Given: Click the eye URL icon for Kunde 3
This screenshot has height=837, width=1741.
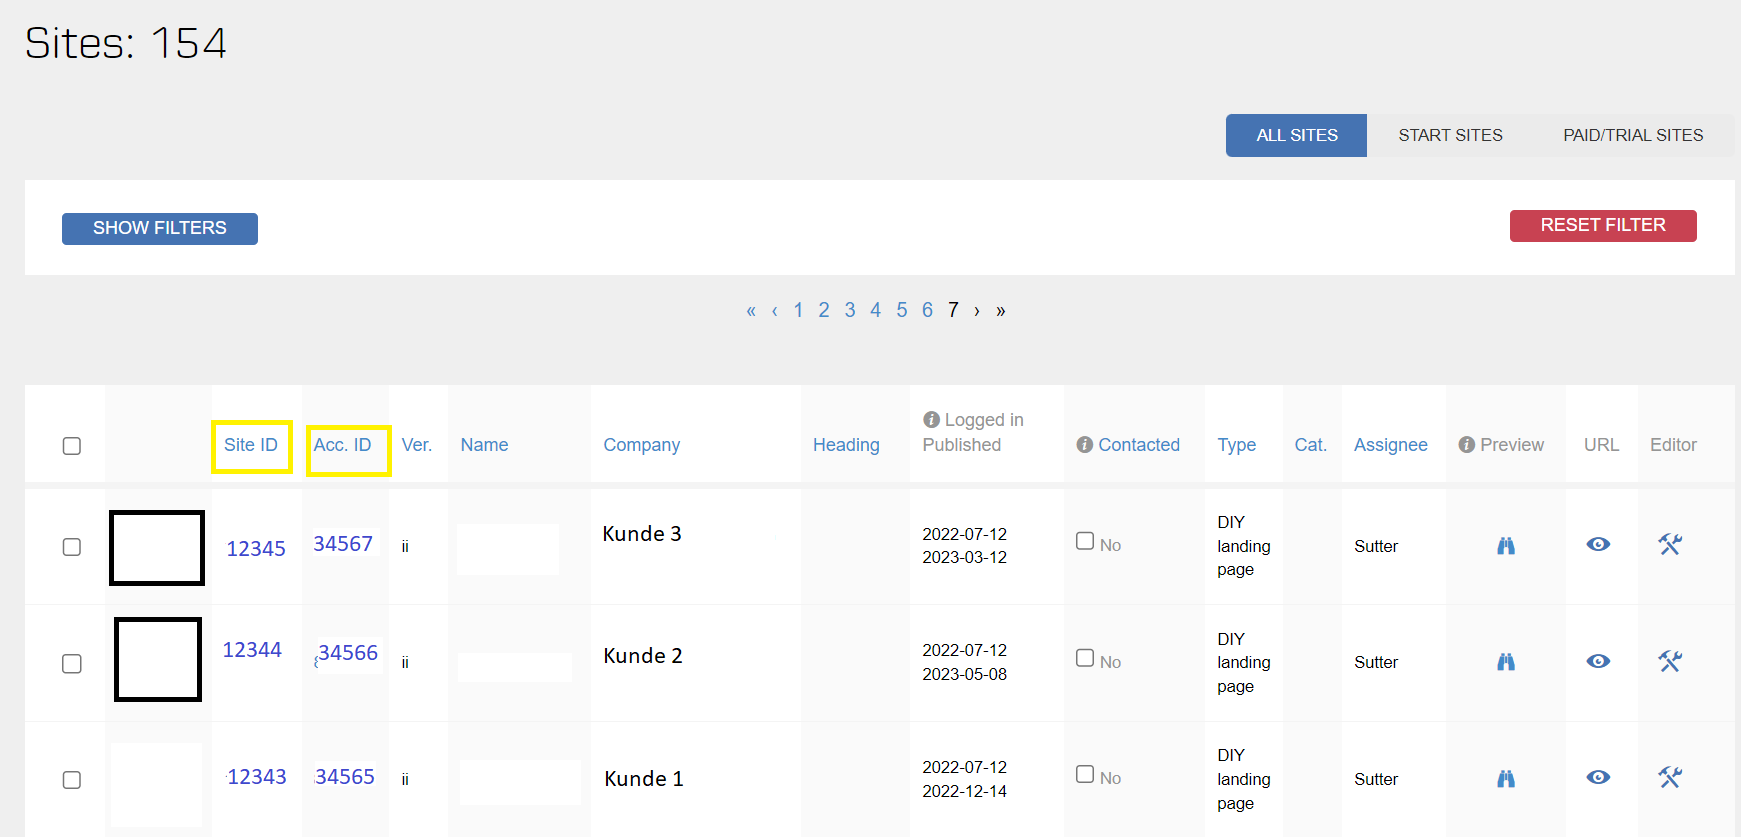Looking at the screenshot, I should click(1598, 544).
